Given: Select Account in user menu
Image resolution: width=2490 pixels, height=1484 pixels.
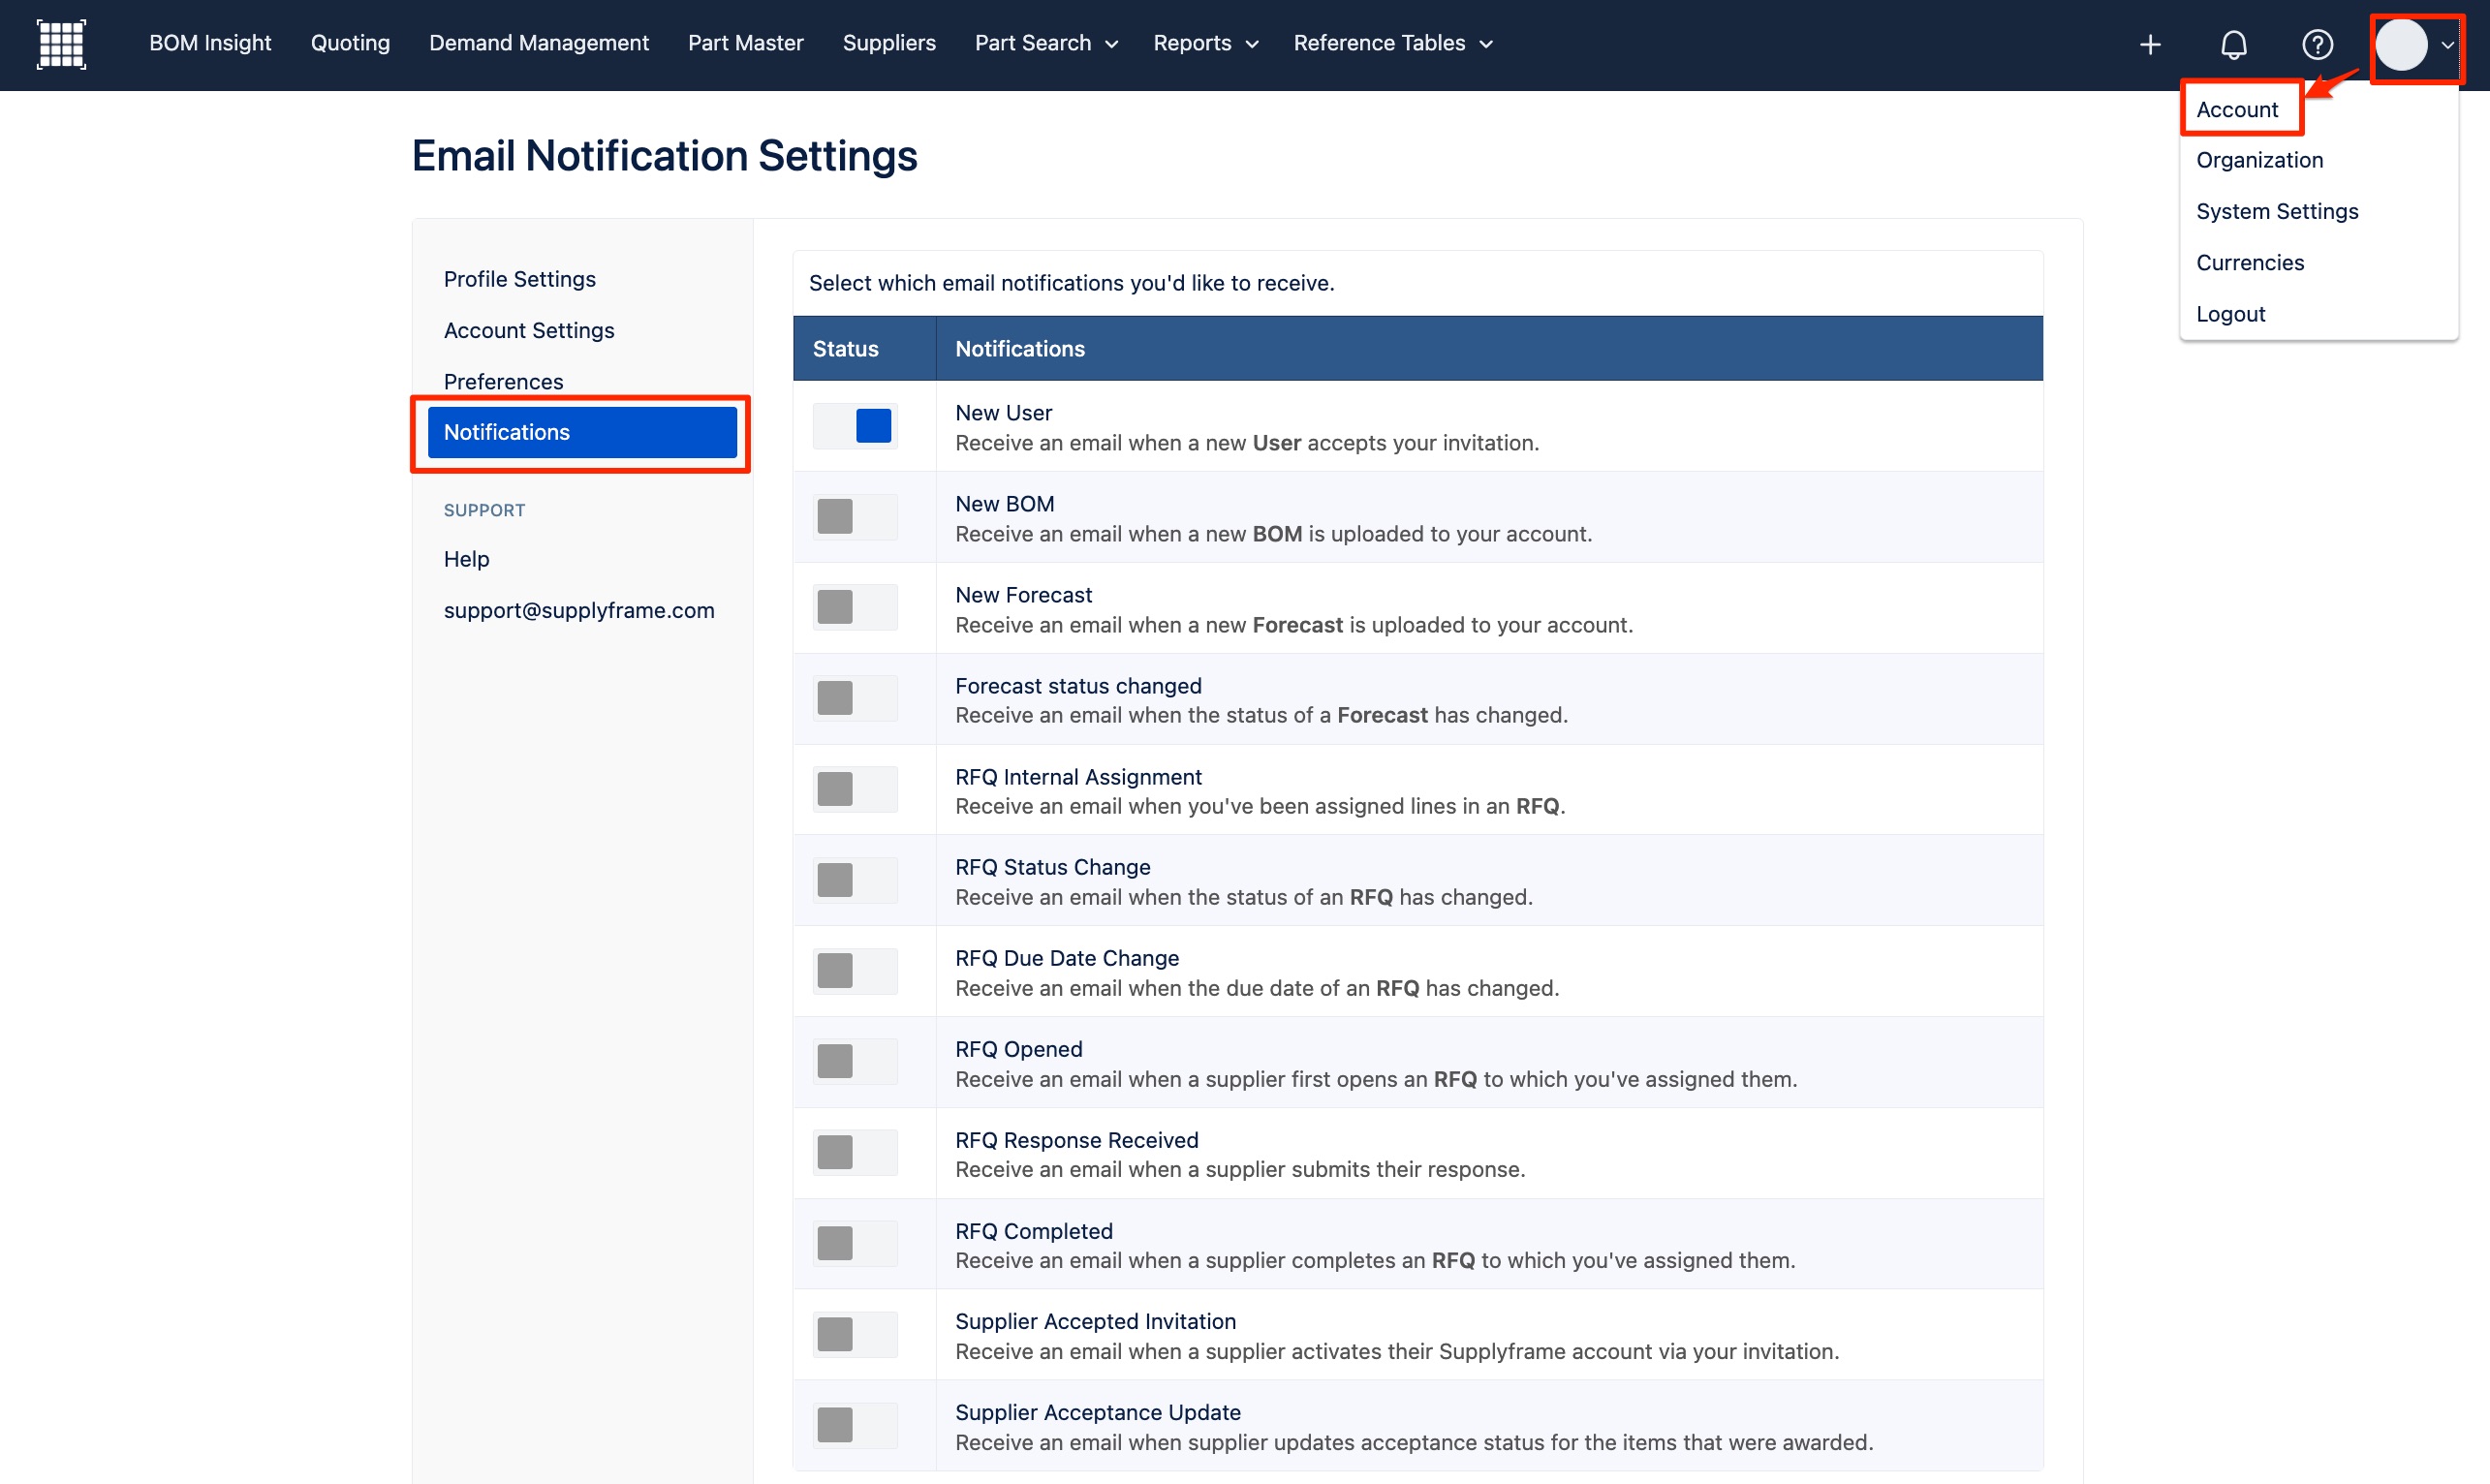Looking at the screenshot, I should tap(2237, 109).
